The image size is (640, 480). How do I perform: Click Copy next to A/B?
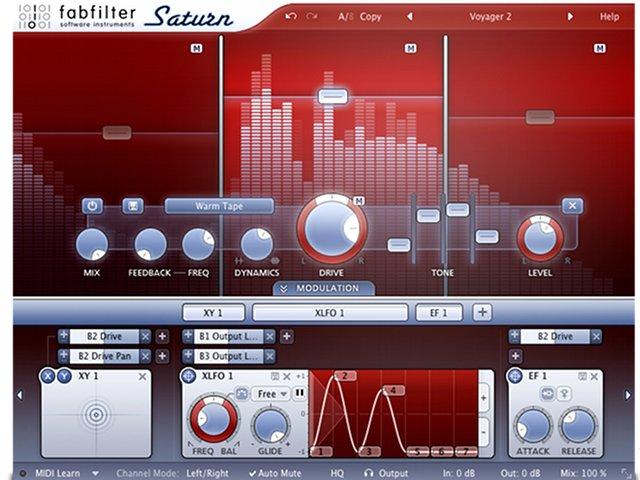pyautogui.click(x=371, y=17)
